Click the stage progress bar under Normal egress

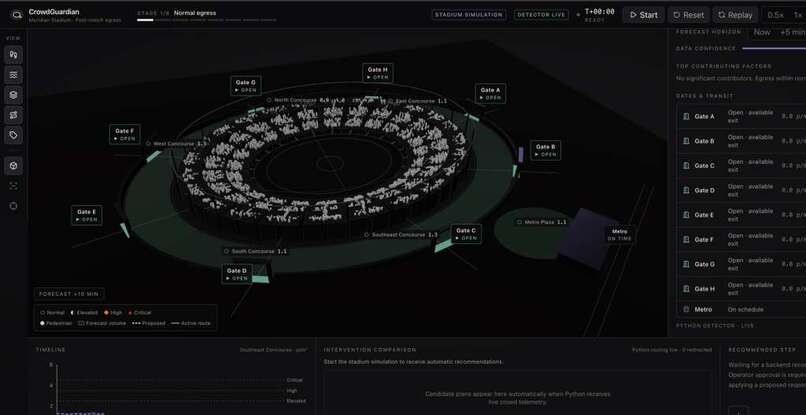207,21
